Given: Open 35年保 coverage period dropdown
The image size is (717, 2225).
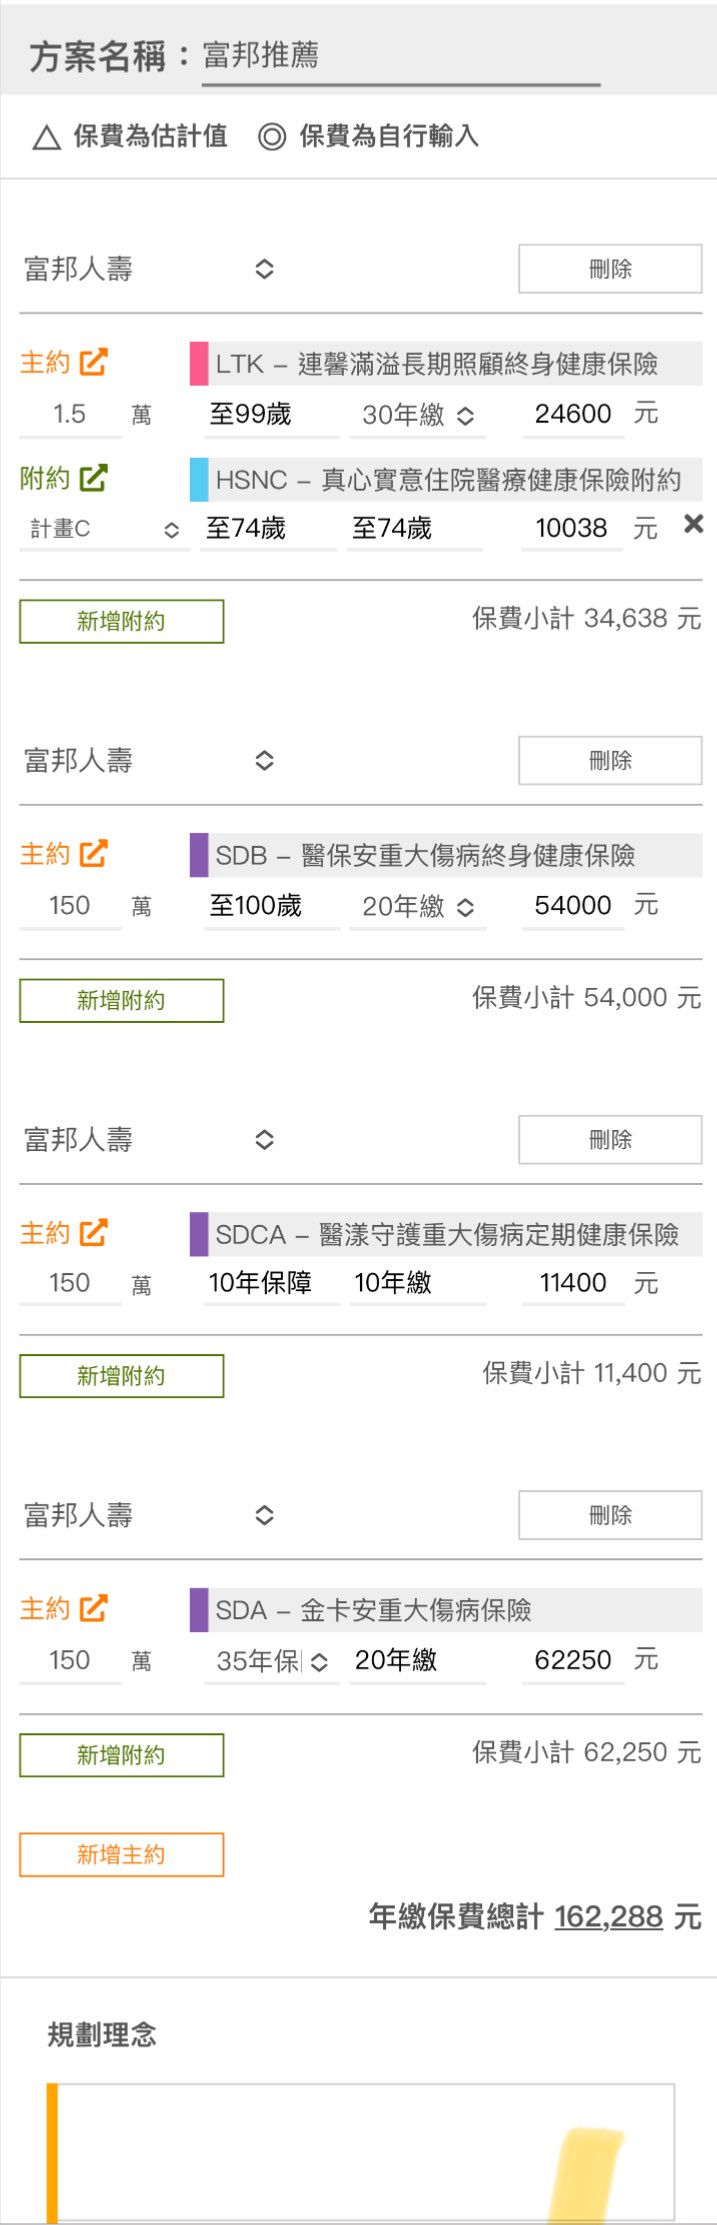Looking at the screenshot, I should click(x=272, y=1662).
